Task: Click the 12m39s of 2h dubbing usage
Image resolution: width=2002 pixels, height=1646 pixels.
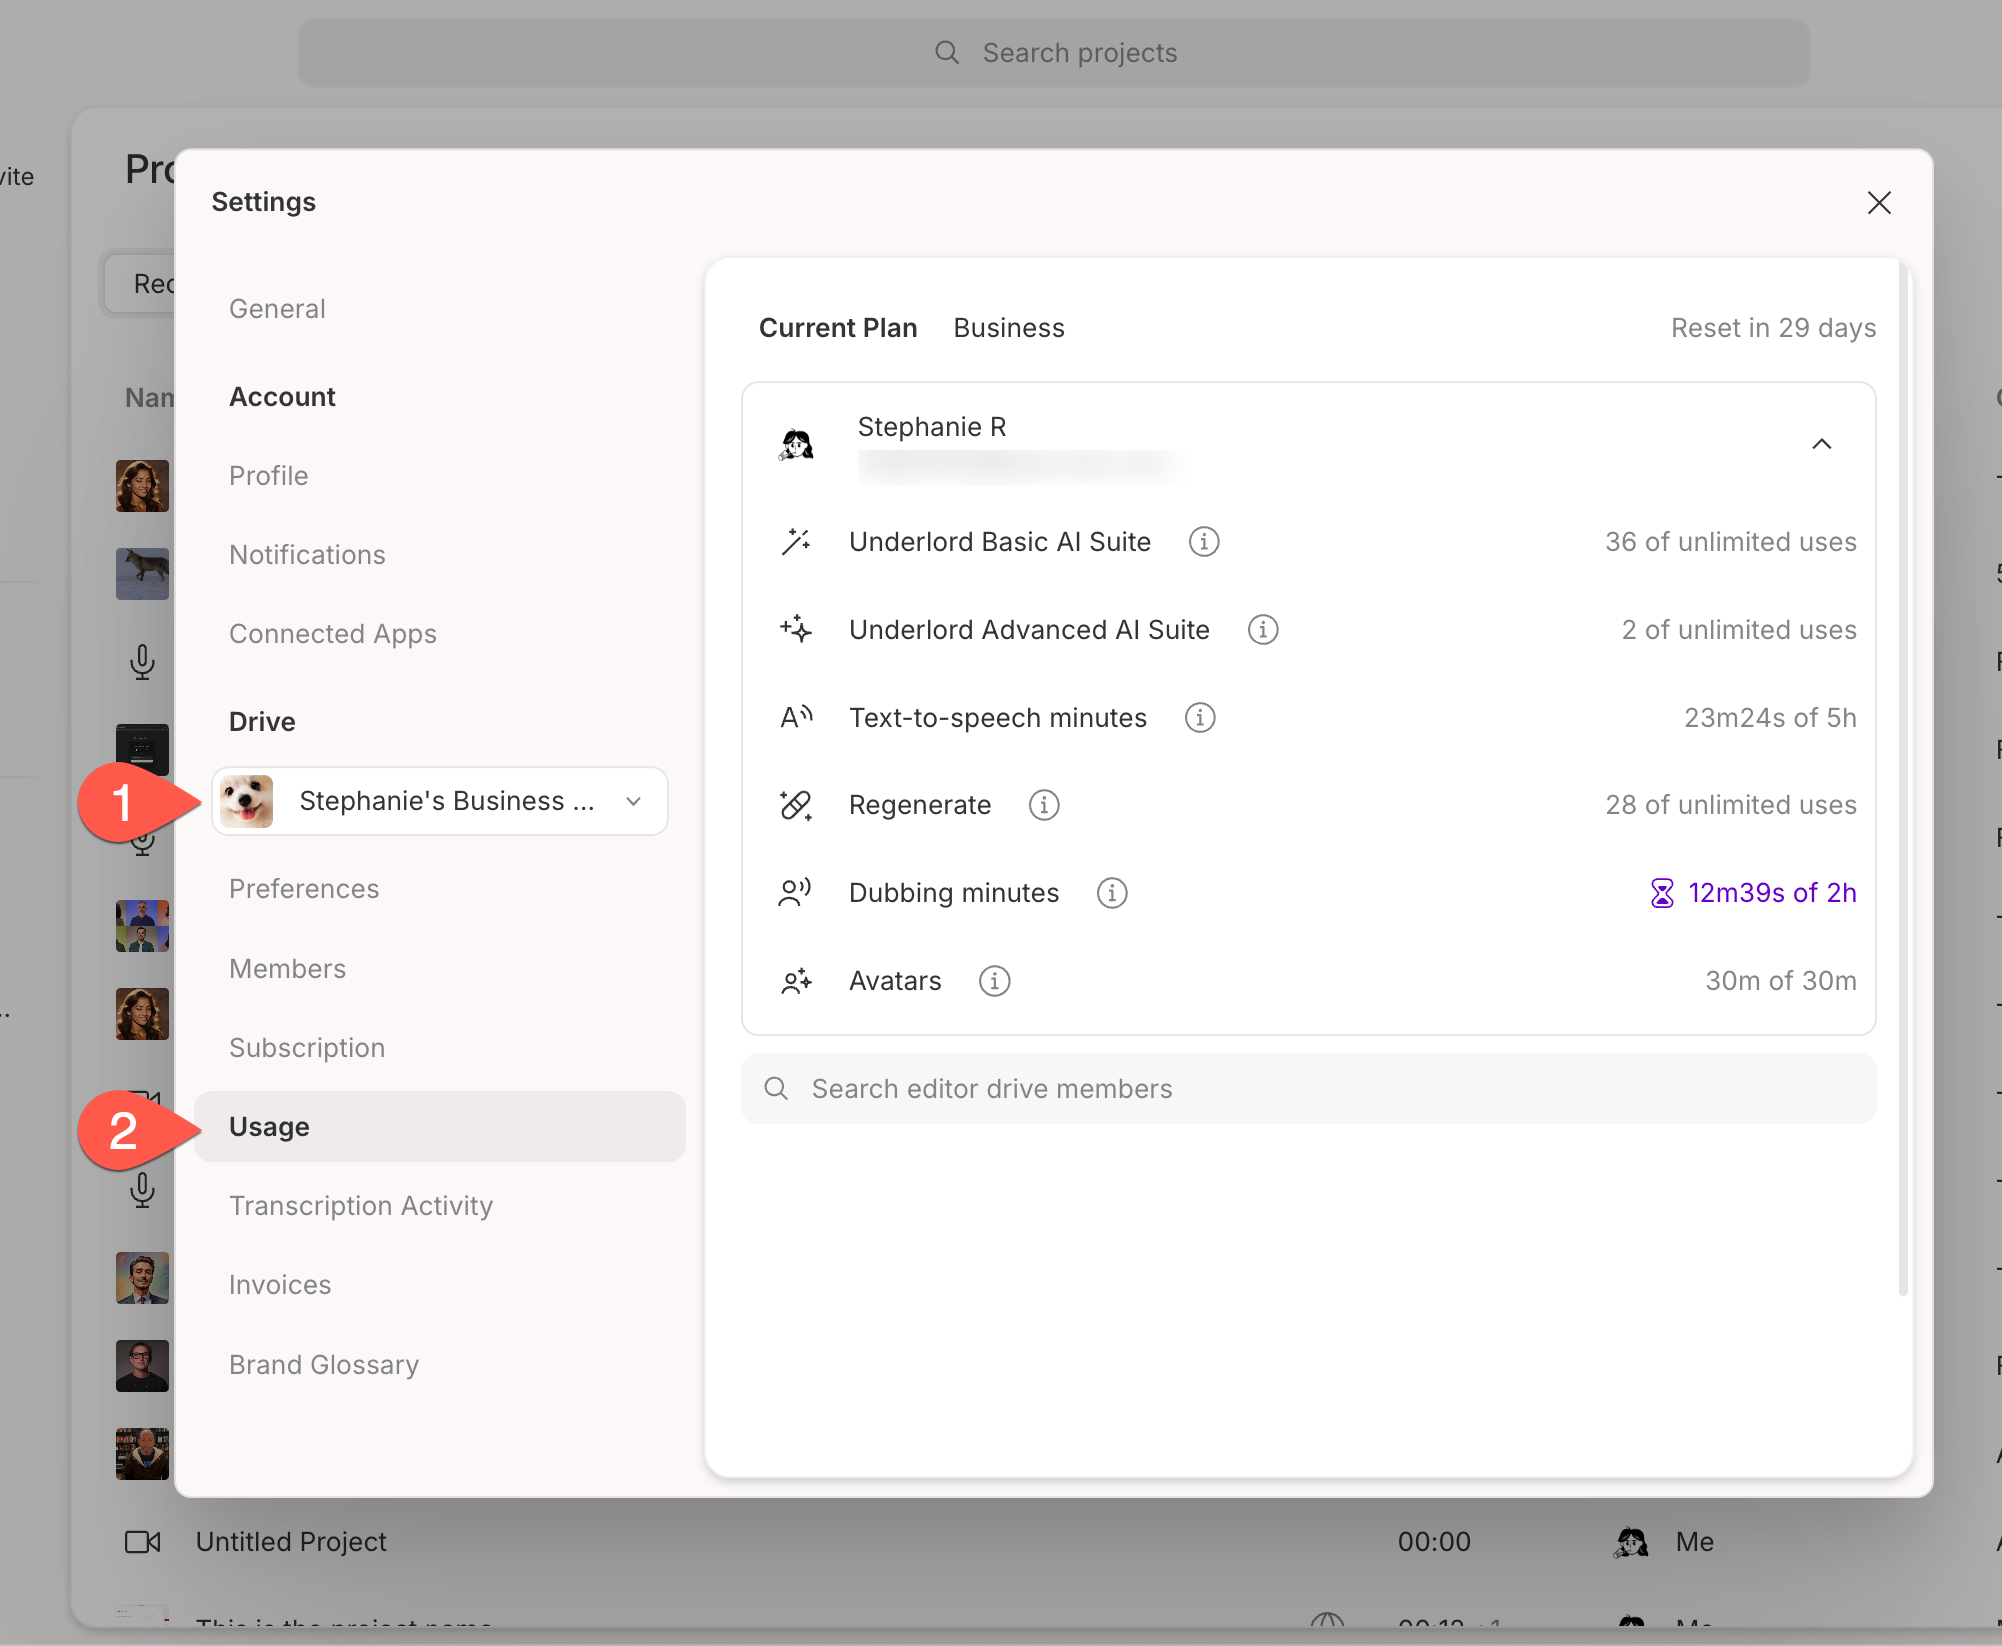Action: [x=1772, y=893]
